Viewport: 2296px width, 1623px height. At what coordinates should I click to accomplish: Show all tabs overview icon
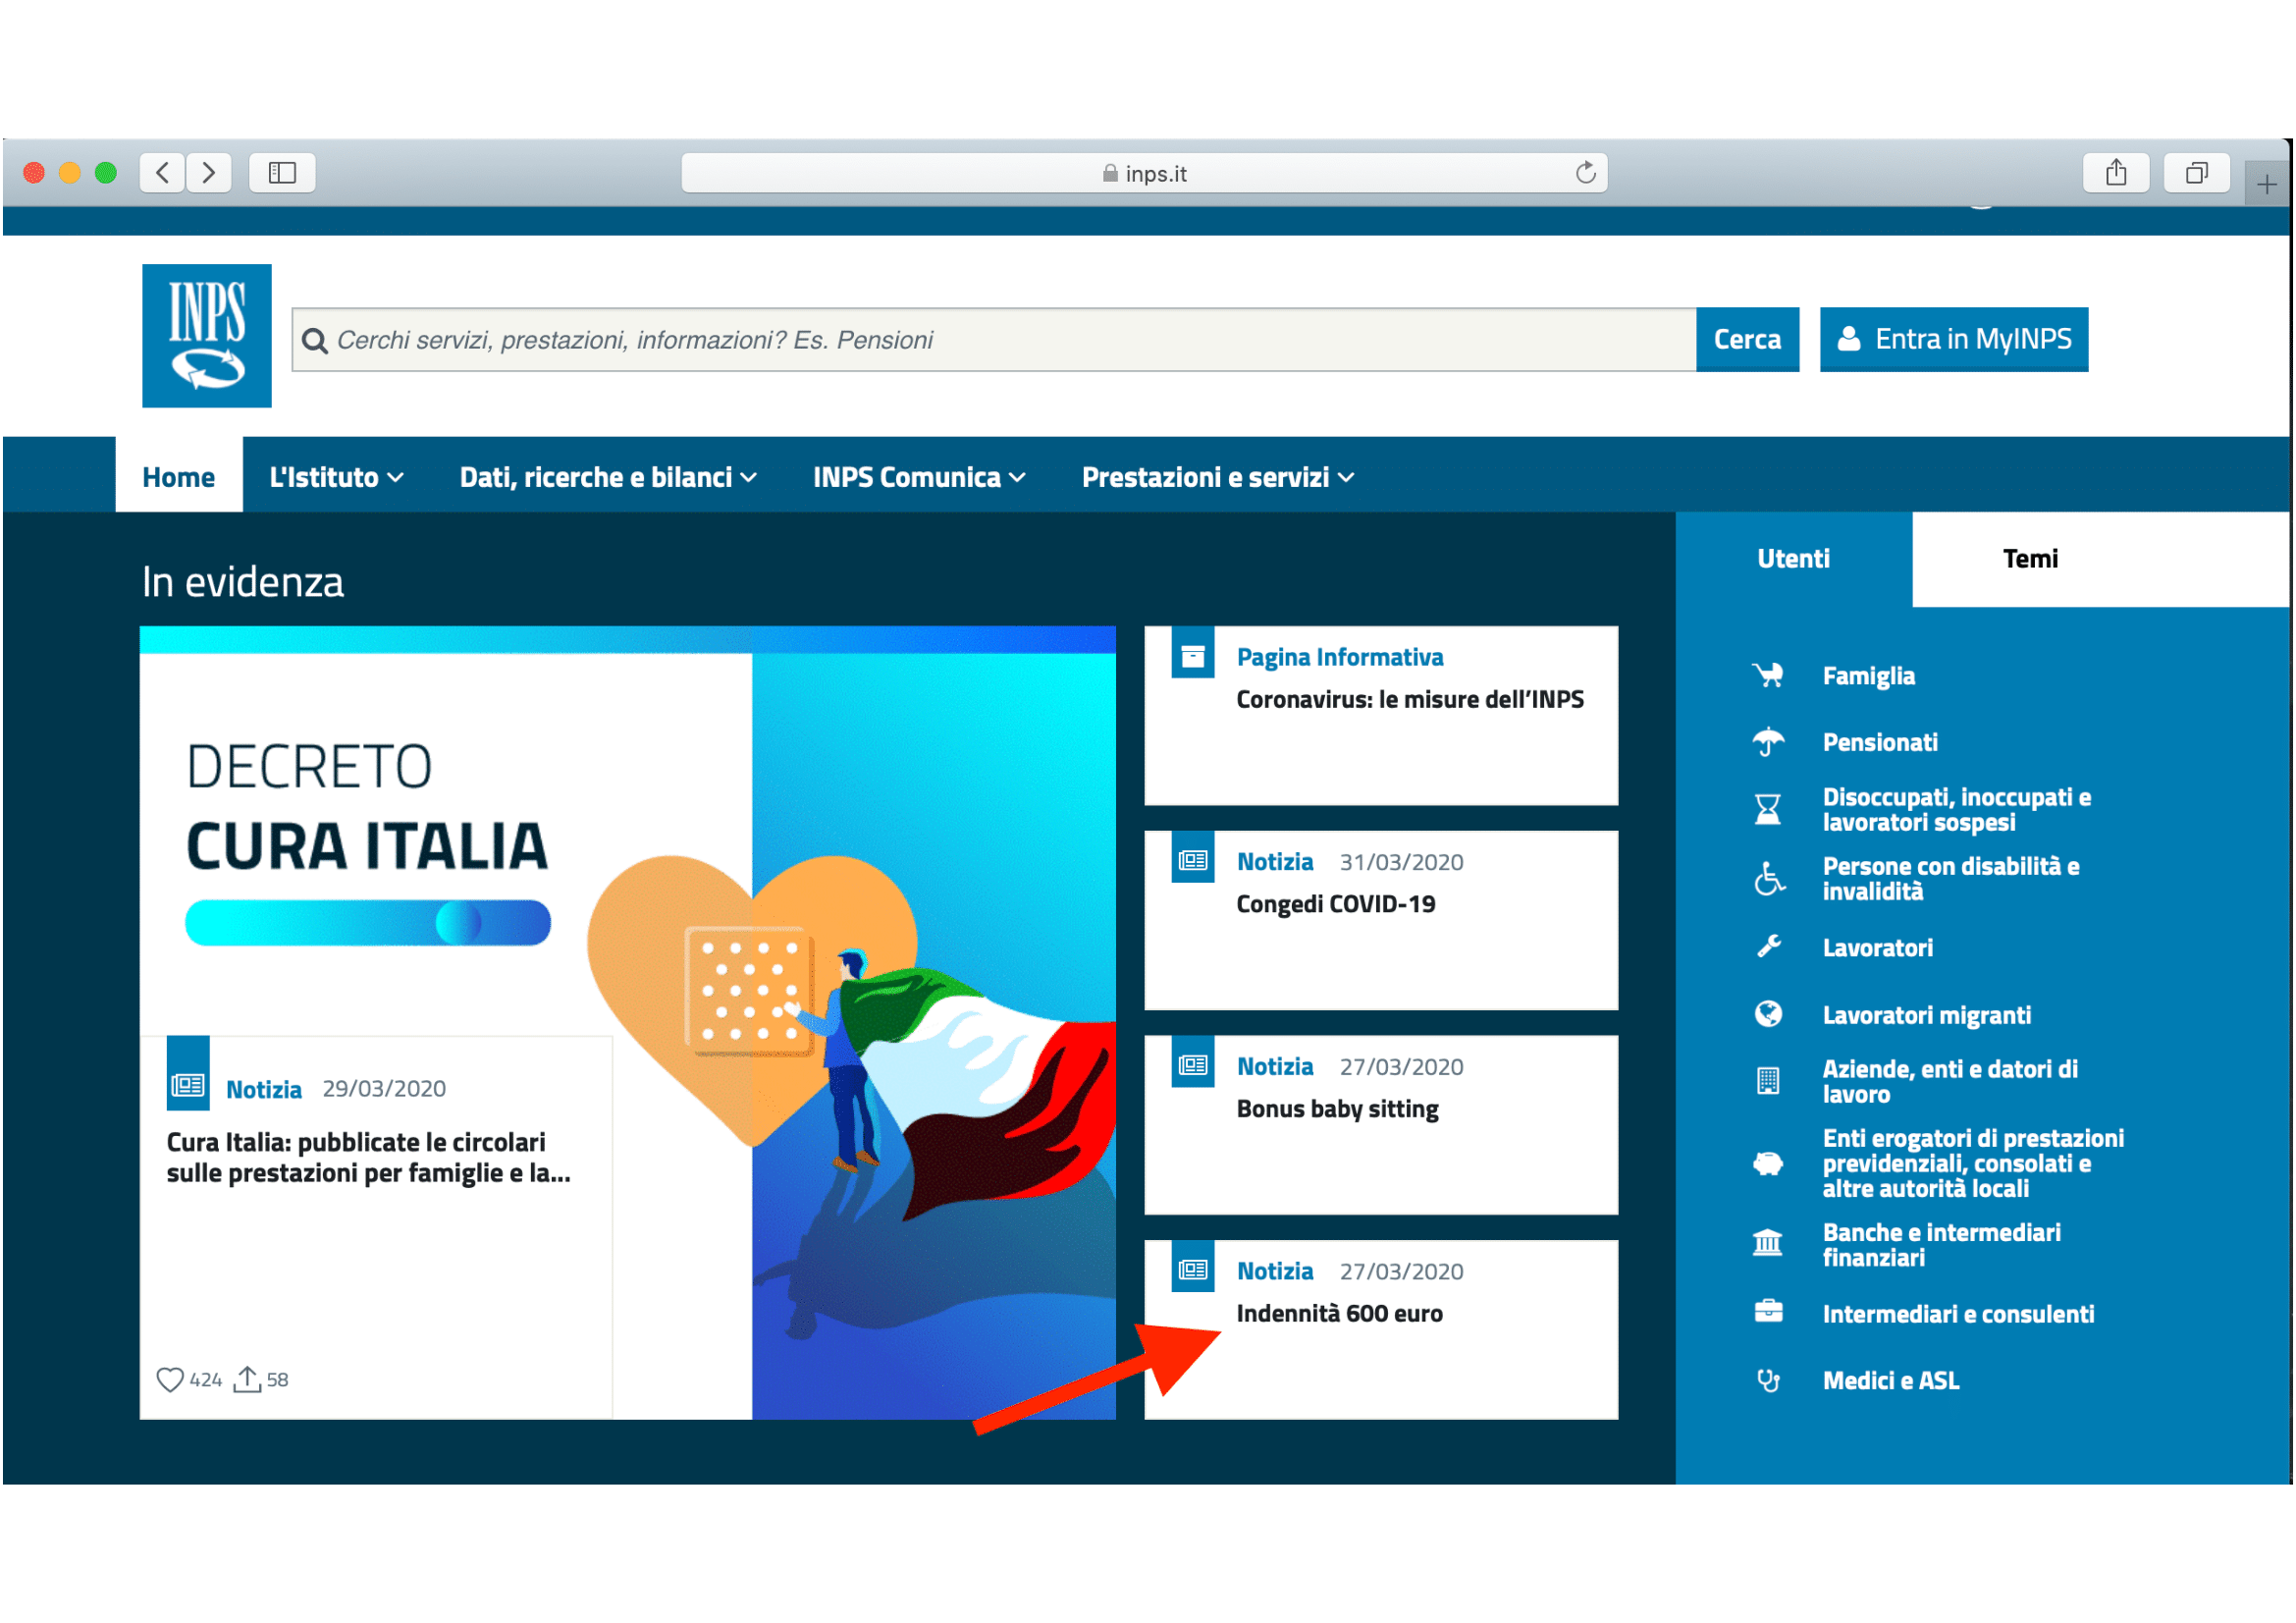[2196, 173]
